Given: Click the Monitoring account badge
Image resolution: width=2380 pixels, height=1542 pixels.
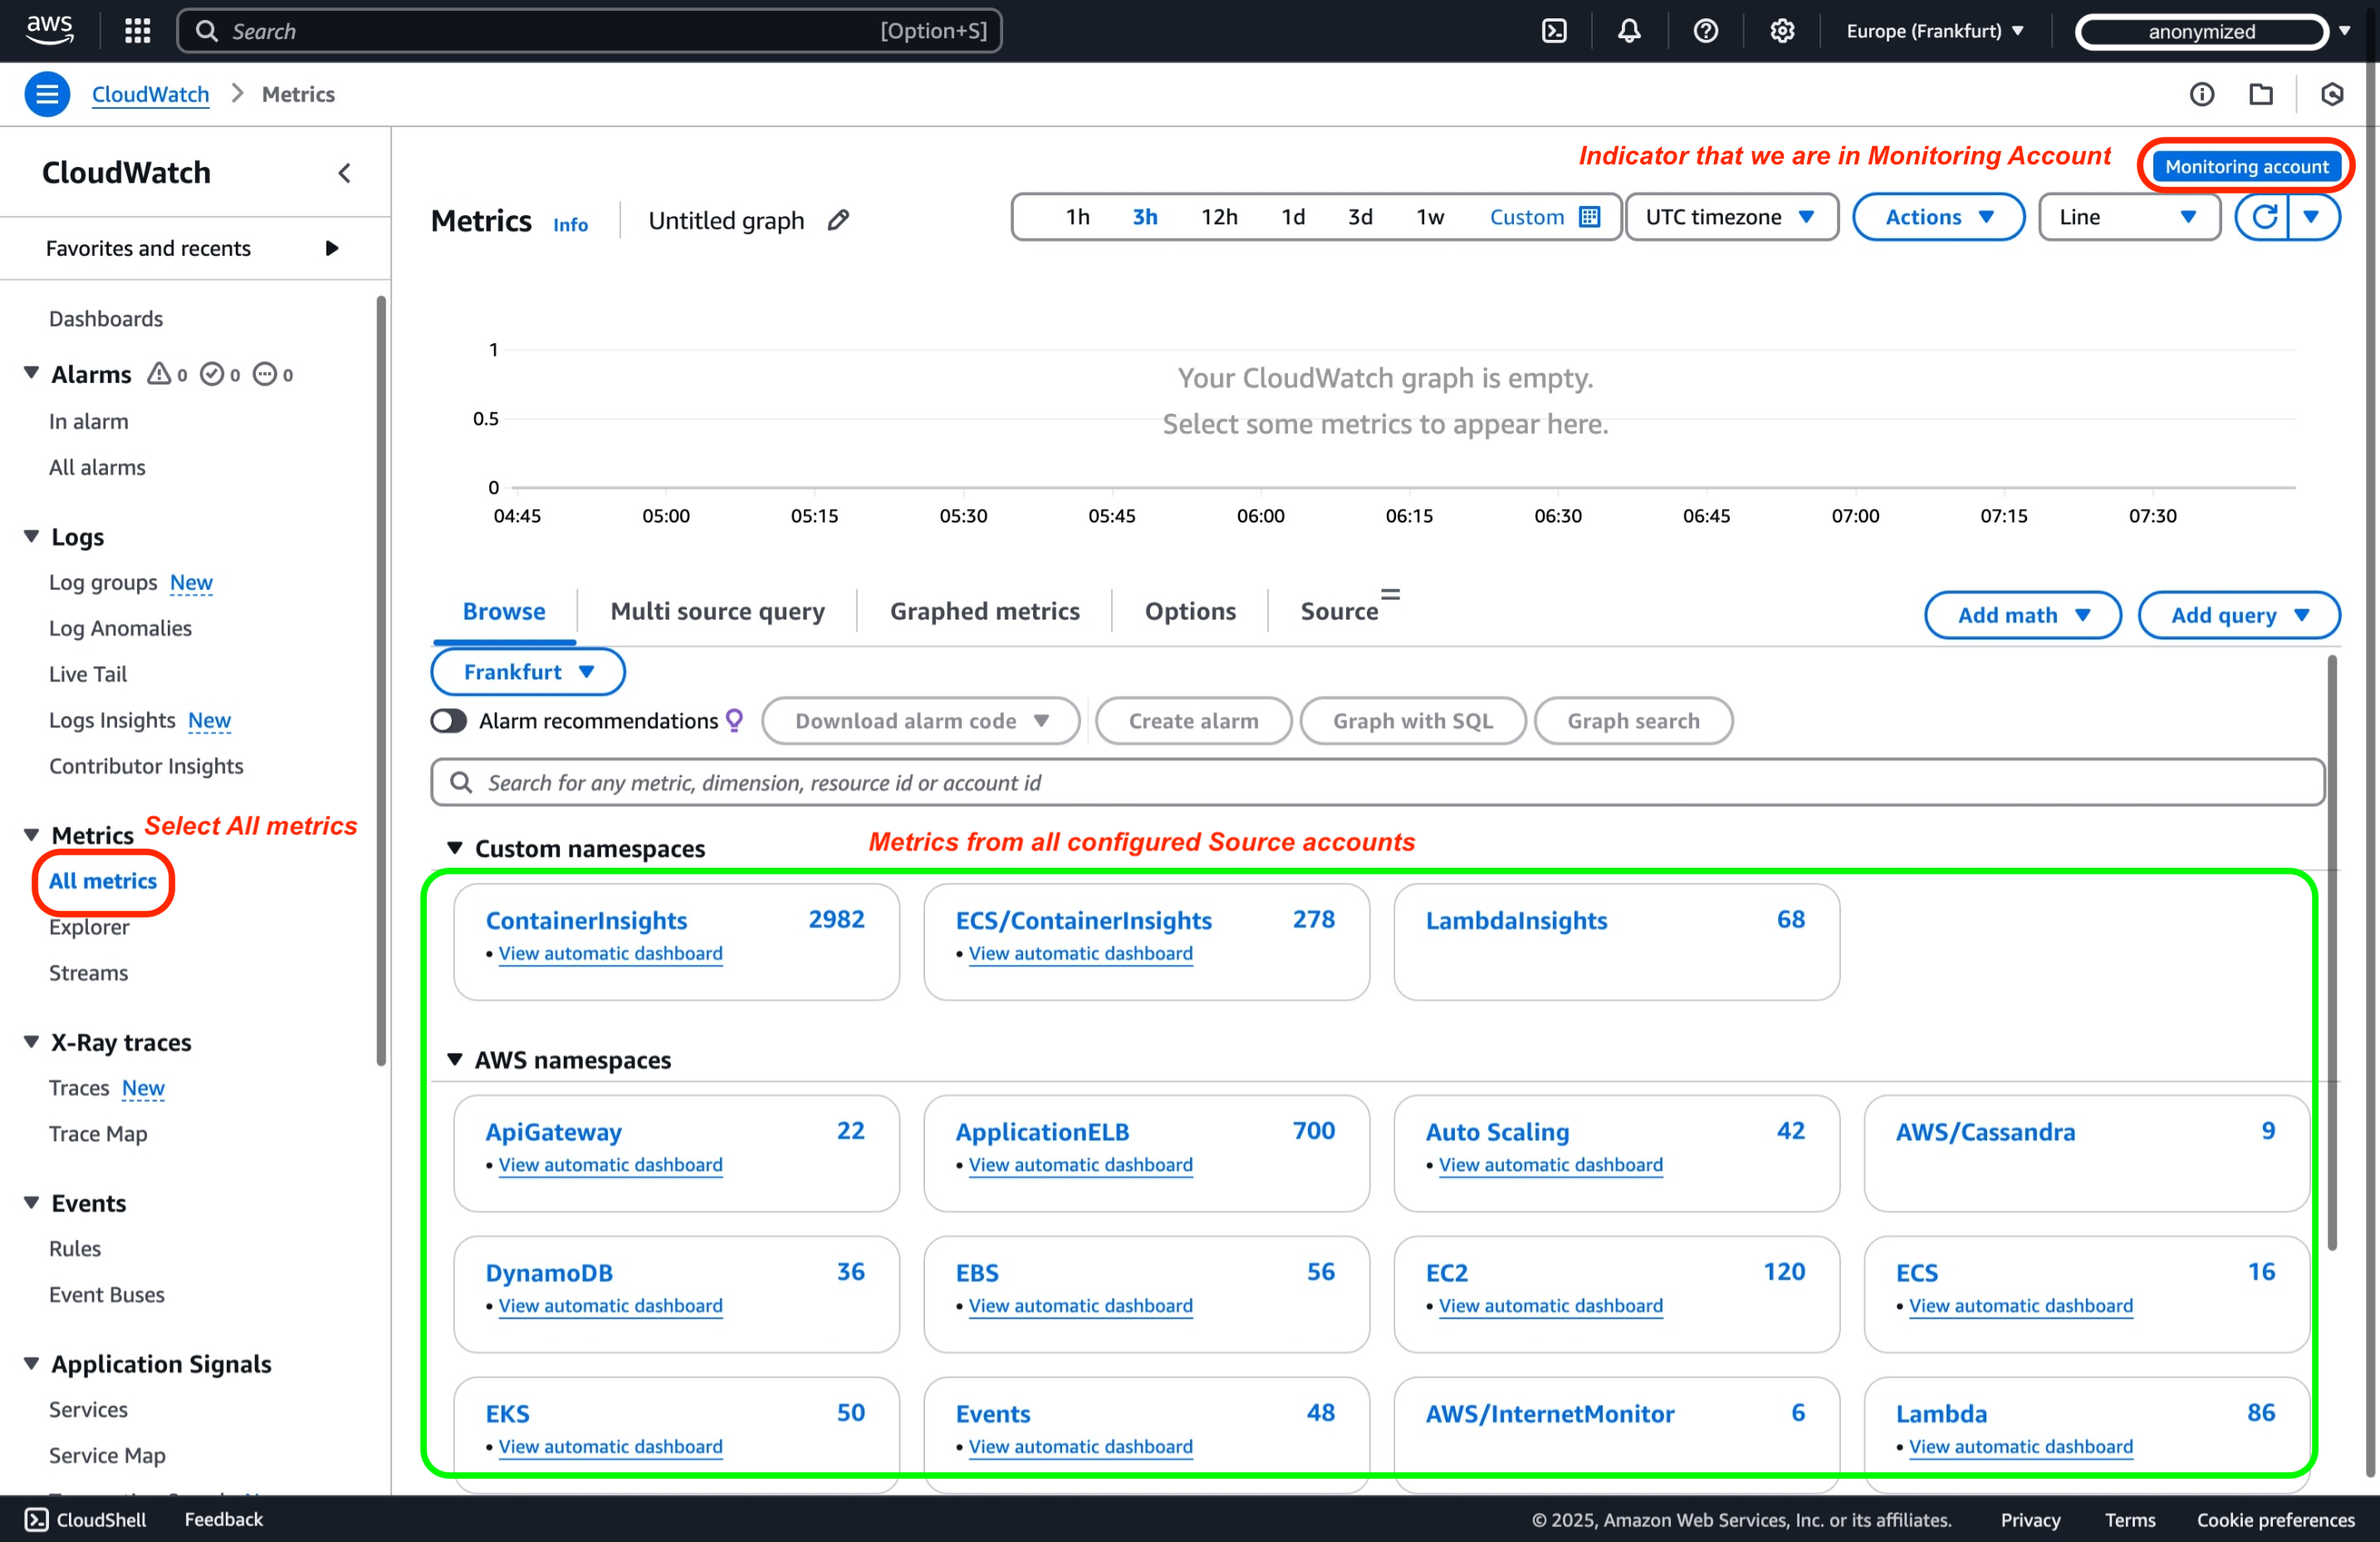Looking at the screenshot, I should 2246,167.
